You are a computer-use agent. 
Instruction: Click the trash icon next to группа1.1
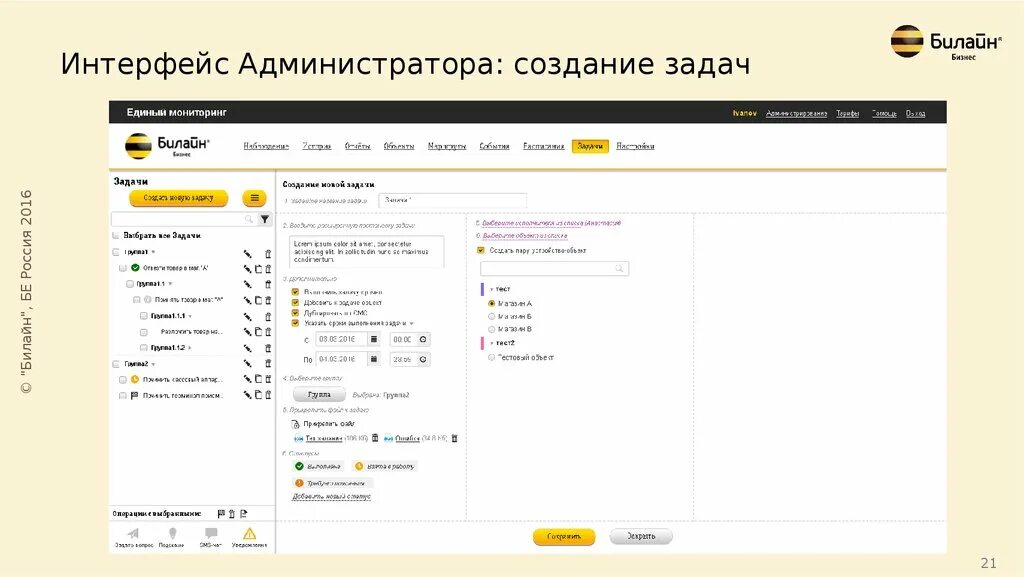(268, 282)
